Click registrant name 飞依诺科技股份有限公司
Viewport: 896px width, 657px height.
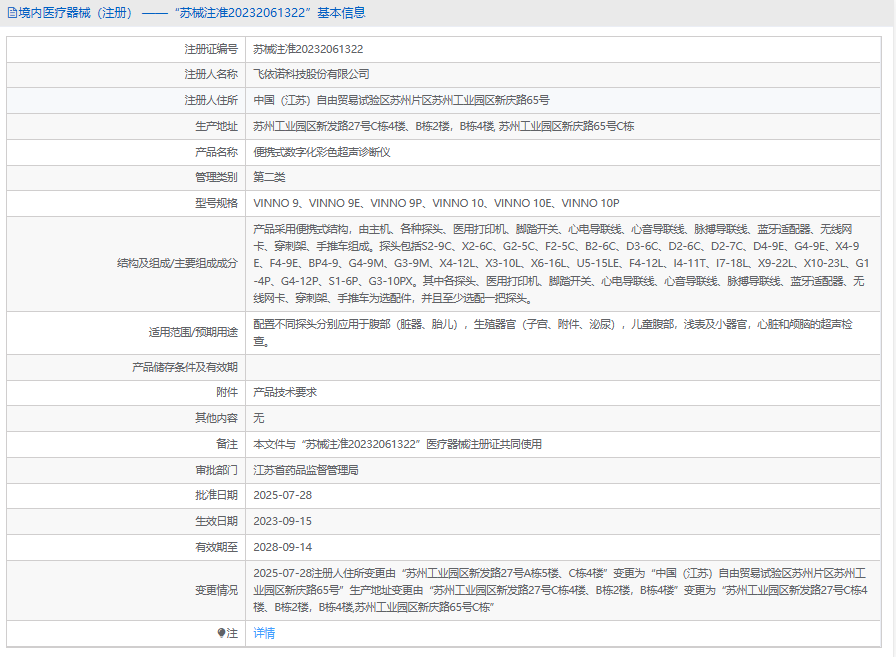click(x=311, y=75)
